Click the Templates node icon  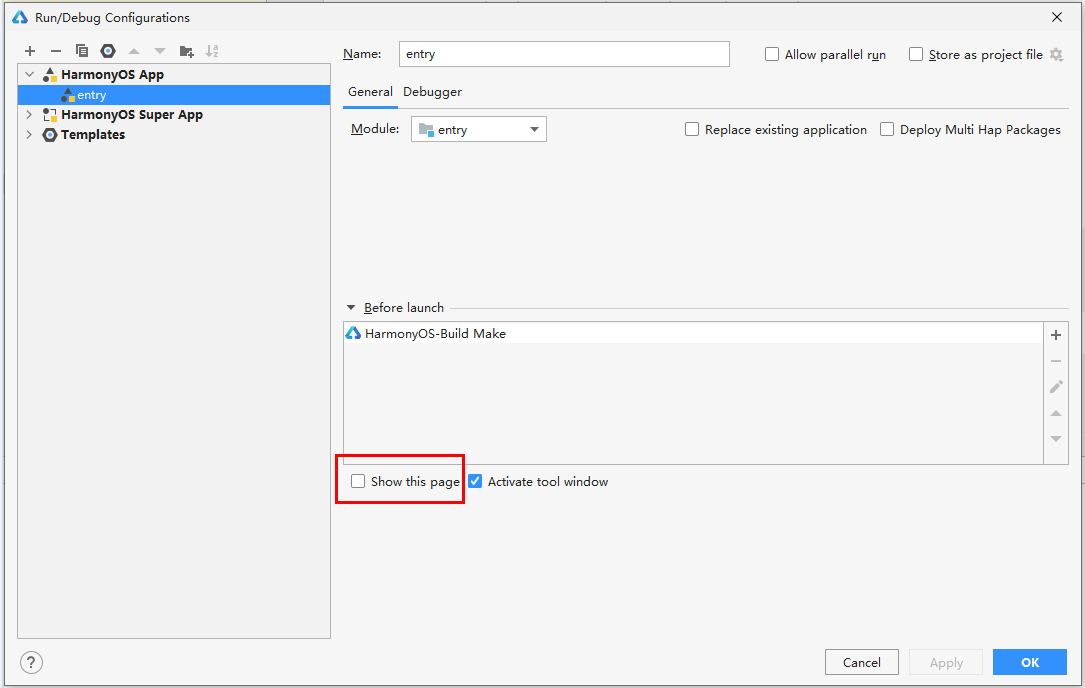coord(50,135)
